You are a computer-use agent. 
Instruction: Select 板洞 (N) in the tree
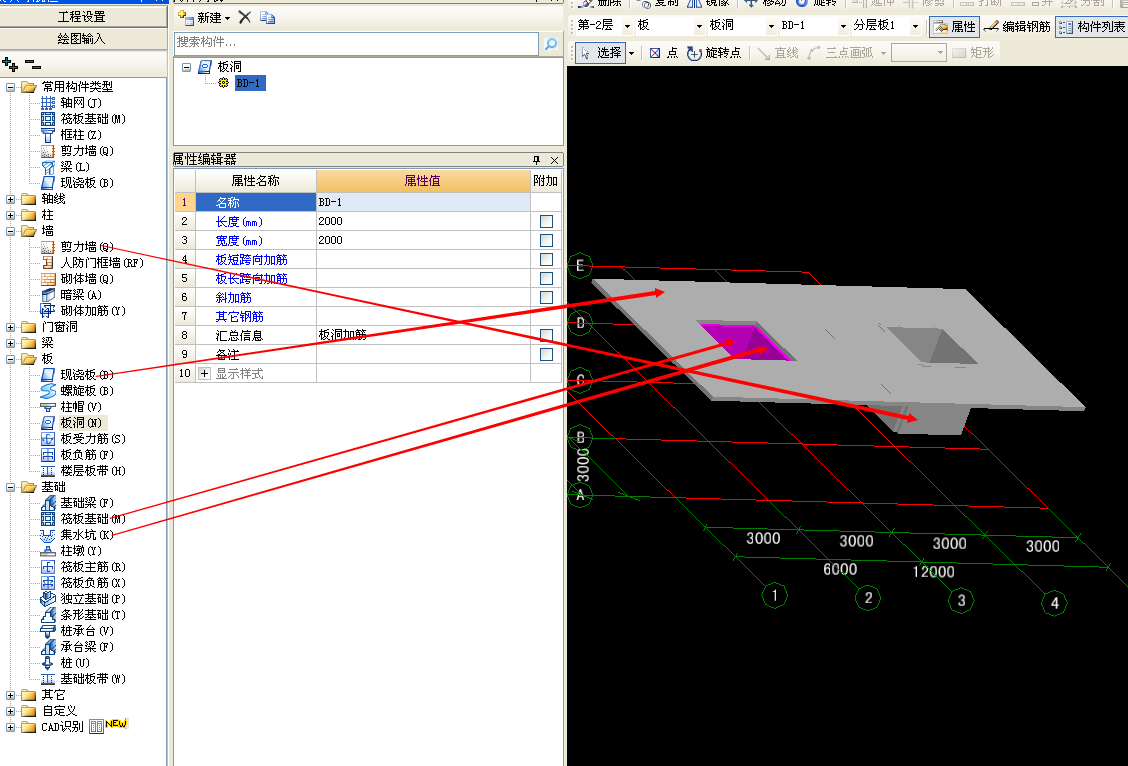(x=71, y=423)
